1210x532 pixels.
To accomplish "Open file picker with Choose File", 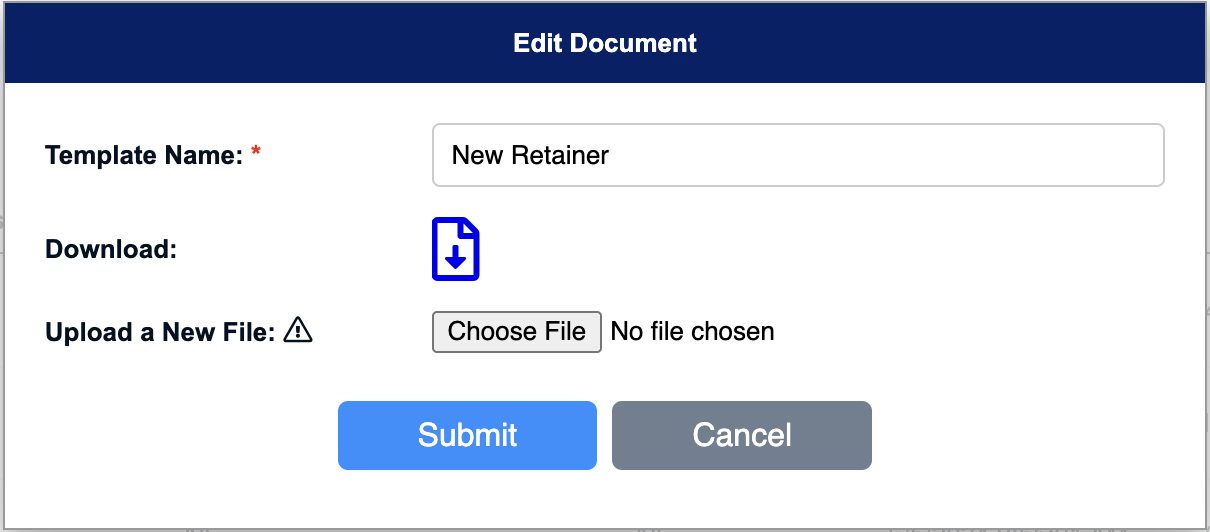I will [516, 332].
